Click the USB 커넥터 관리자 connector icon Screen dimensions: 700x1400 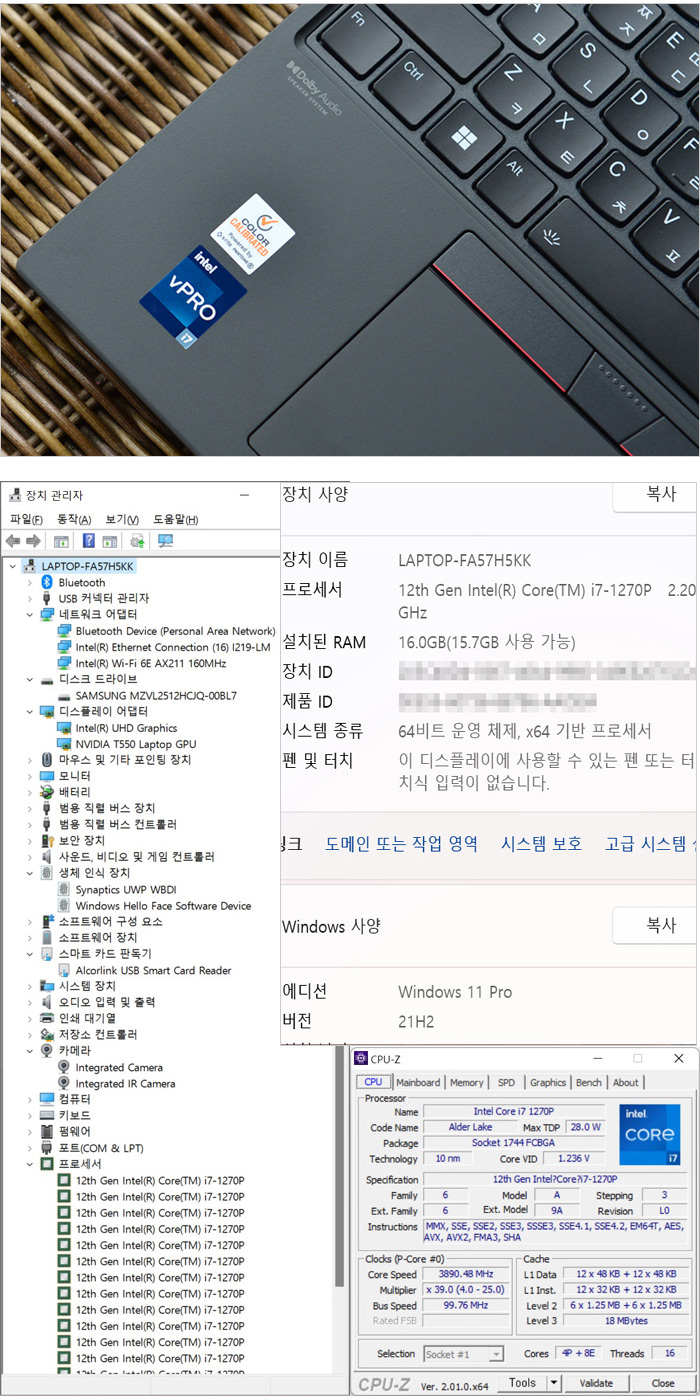click(47, 598)
